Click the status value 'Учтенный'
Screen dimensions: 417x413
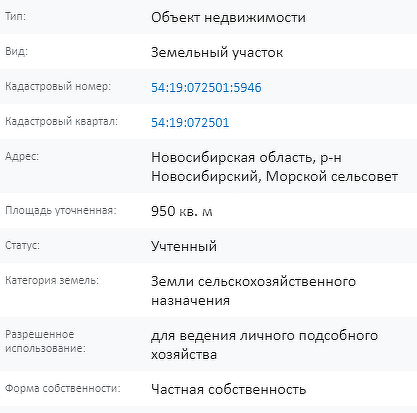point(184,246)
